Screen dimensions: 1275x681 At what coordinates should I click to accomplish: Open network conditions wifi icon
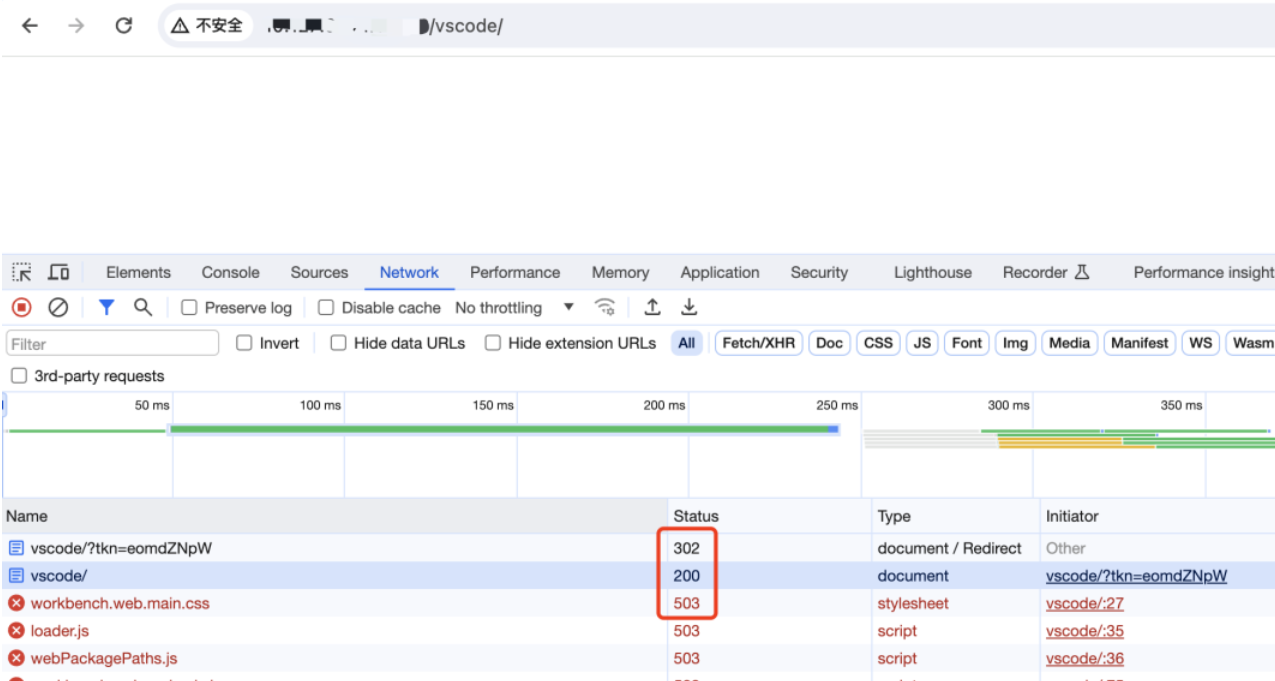point(604,307)
